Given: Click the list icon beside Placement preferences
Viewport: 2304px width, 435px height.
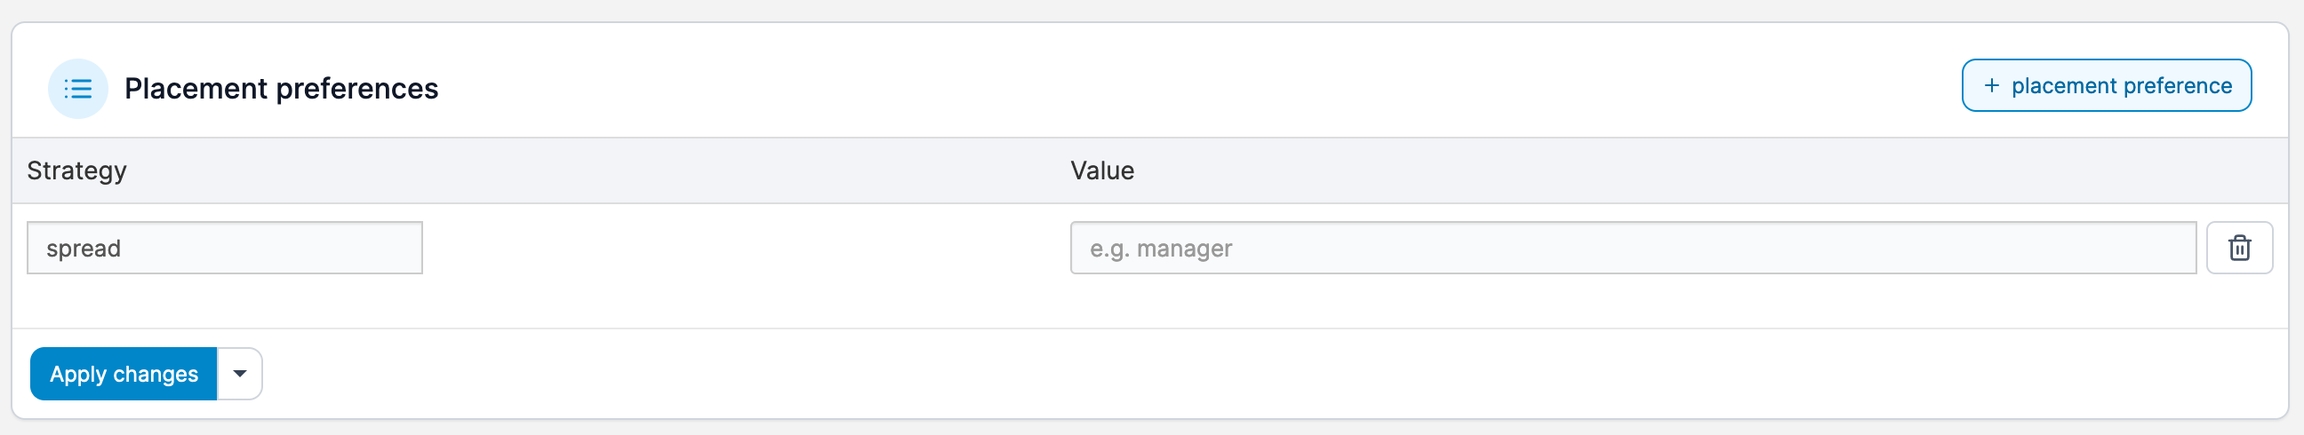Looking at the screenshot, I should (x=78, y=89).
